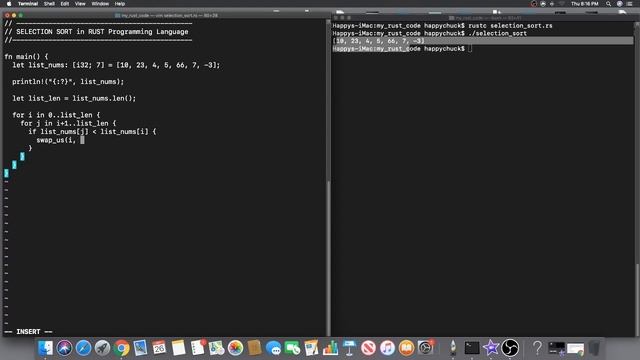The height and width of the screenshot is (360, 640).
Task: Open Numbers chart icon in Dock
Action: point(330,348)
